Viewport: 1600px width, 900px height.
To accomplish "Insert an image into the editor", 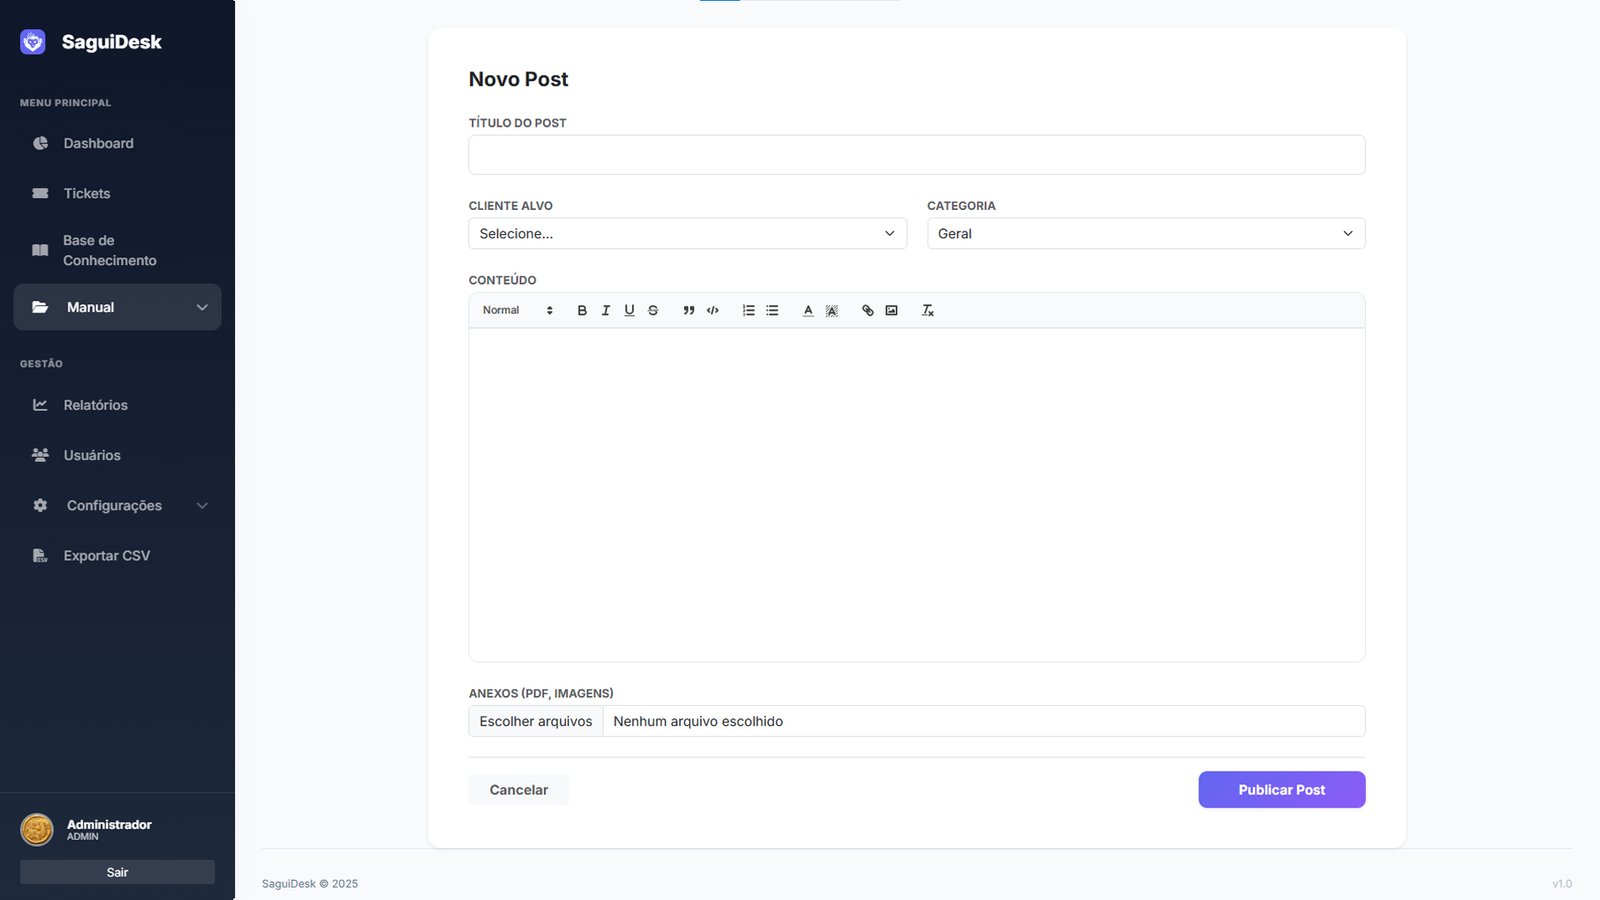I will (891, 311).
